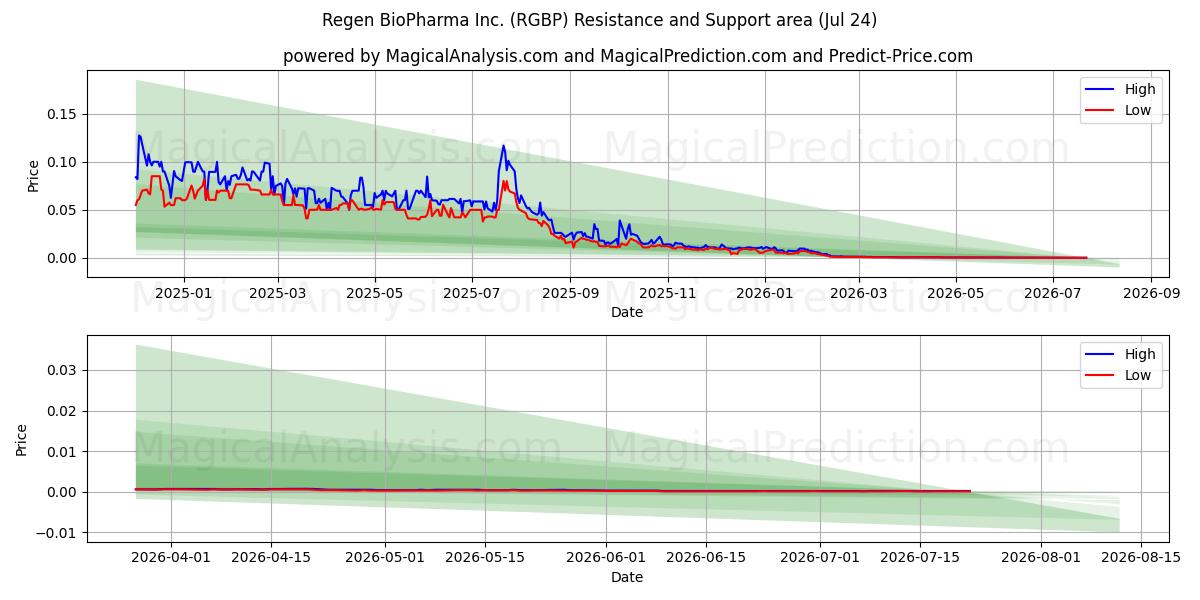Click the '2026-08-15' date tick on bottom chart
The height and width of the screenshot is (600, 1200).
[x=1142, y=558]
